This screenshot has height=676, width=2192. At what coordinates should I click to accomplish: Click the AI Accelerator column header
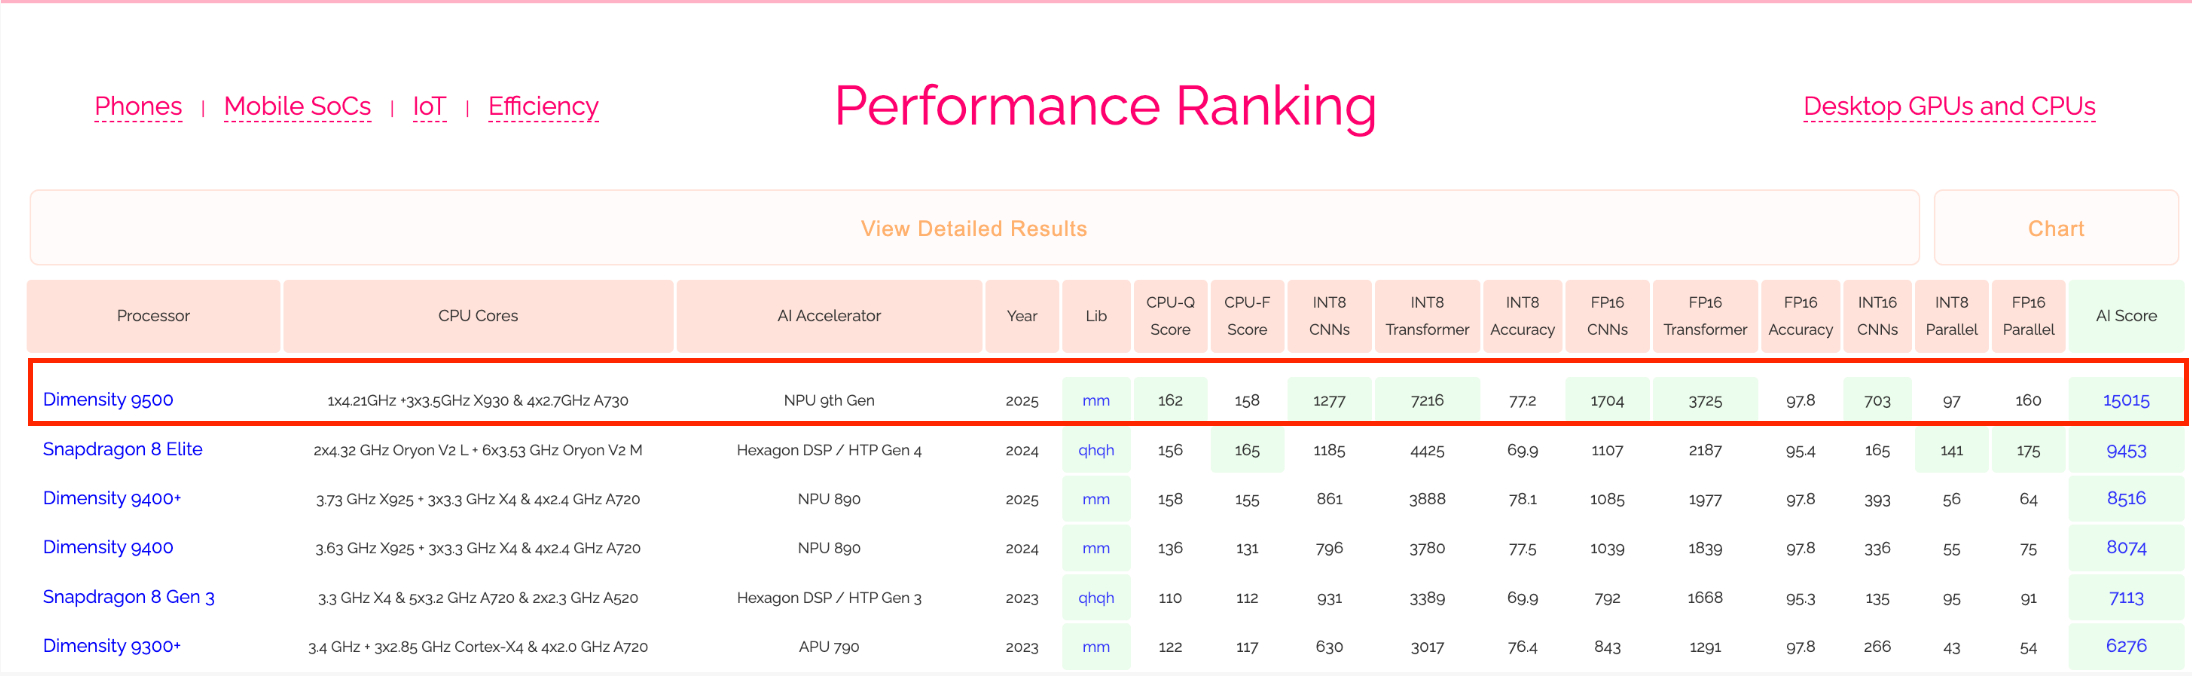tap(829, 316)
